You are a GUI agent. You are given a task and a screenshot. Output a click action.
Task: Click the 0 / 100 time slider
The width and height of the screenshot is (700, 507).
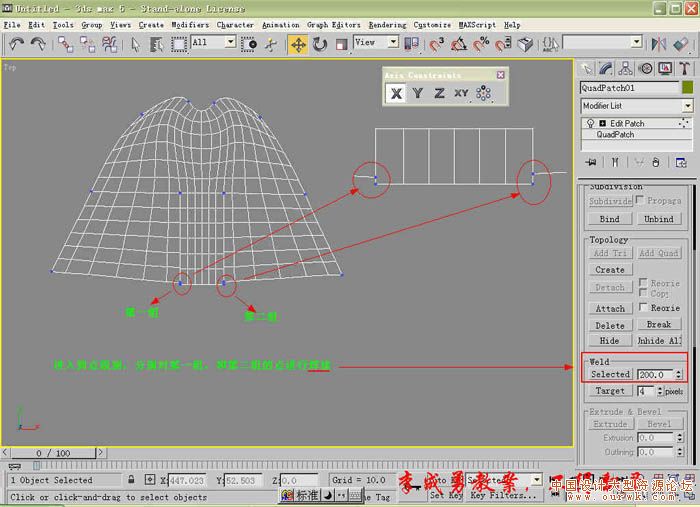click(53, 453)
